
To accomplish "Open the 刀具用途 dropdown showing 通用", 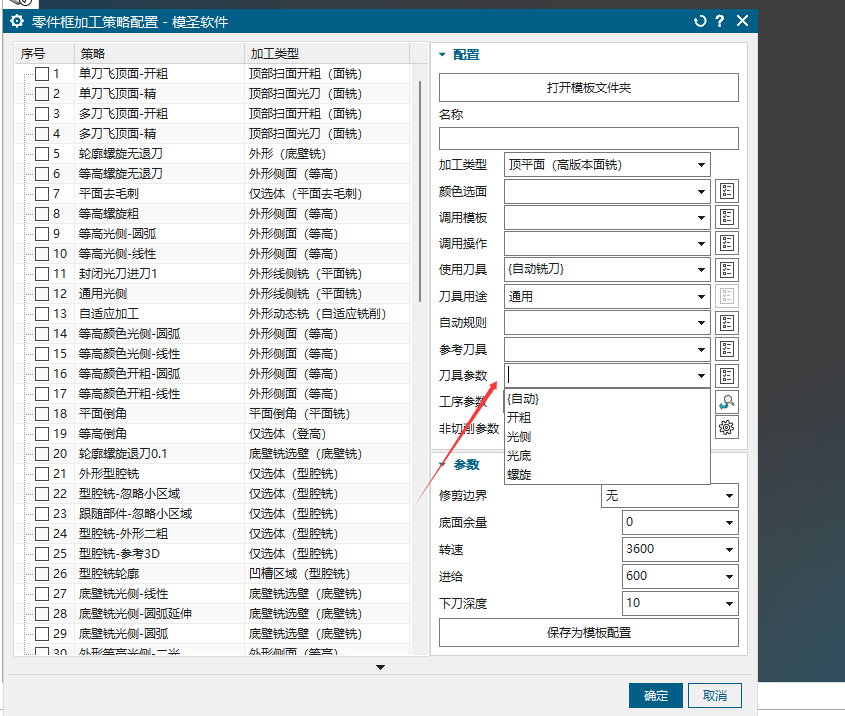I will click(x=607, y=296).
